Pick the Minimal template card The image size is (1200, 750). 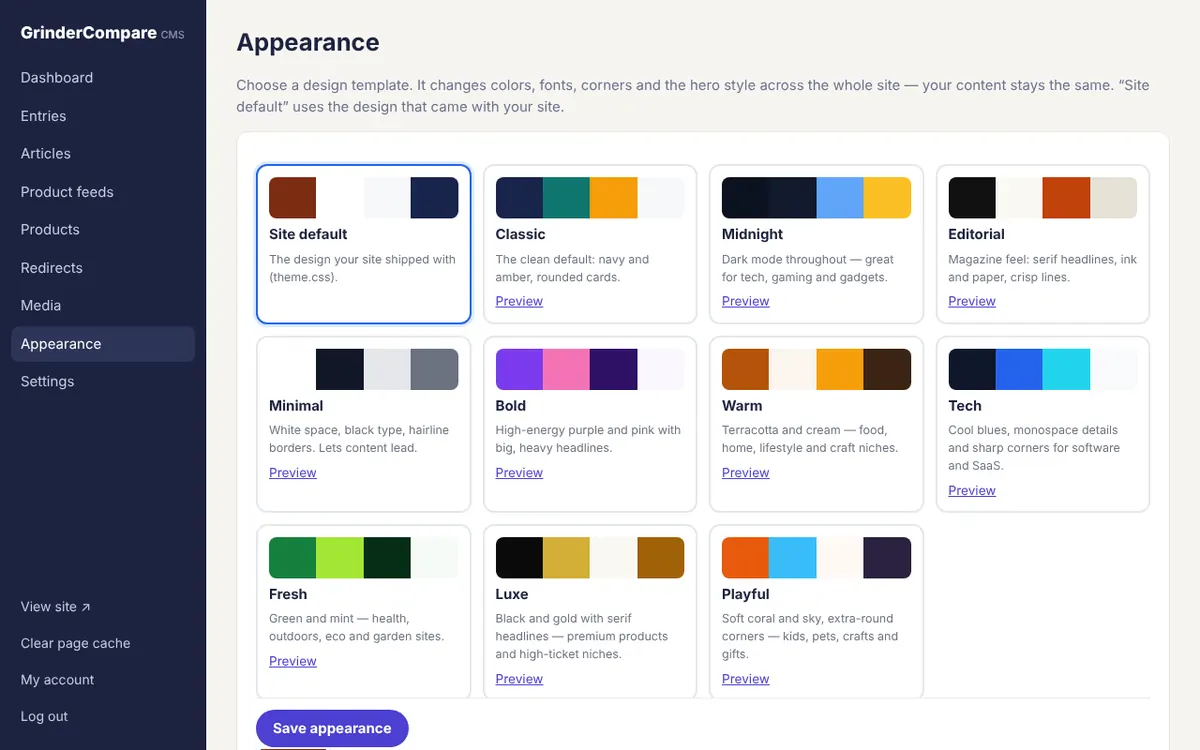pyautogui.click(x=364, y=424)
